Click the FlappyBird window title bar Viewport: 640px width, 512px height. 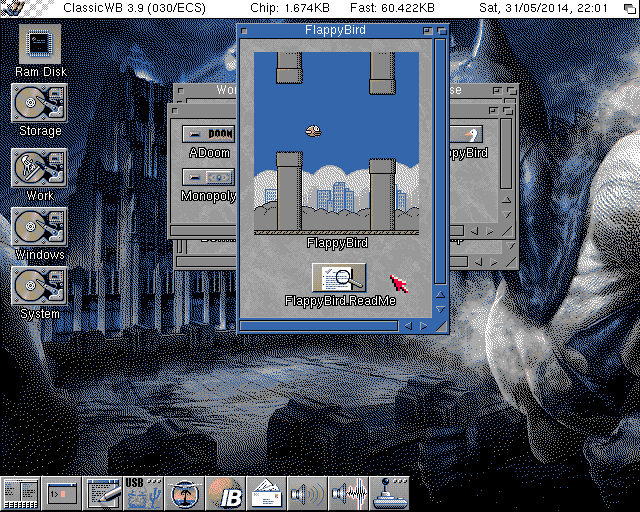point(336,31)
